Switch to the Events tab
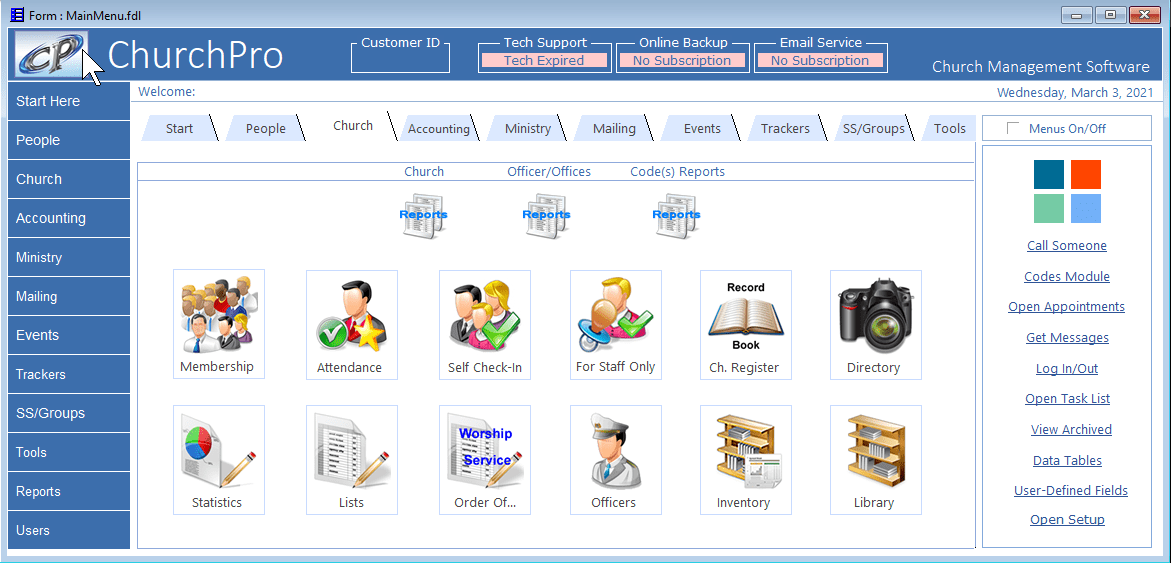 702,128
